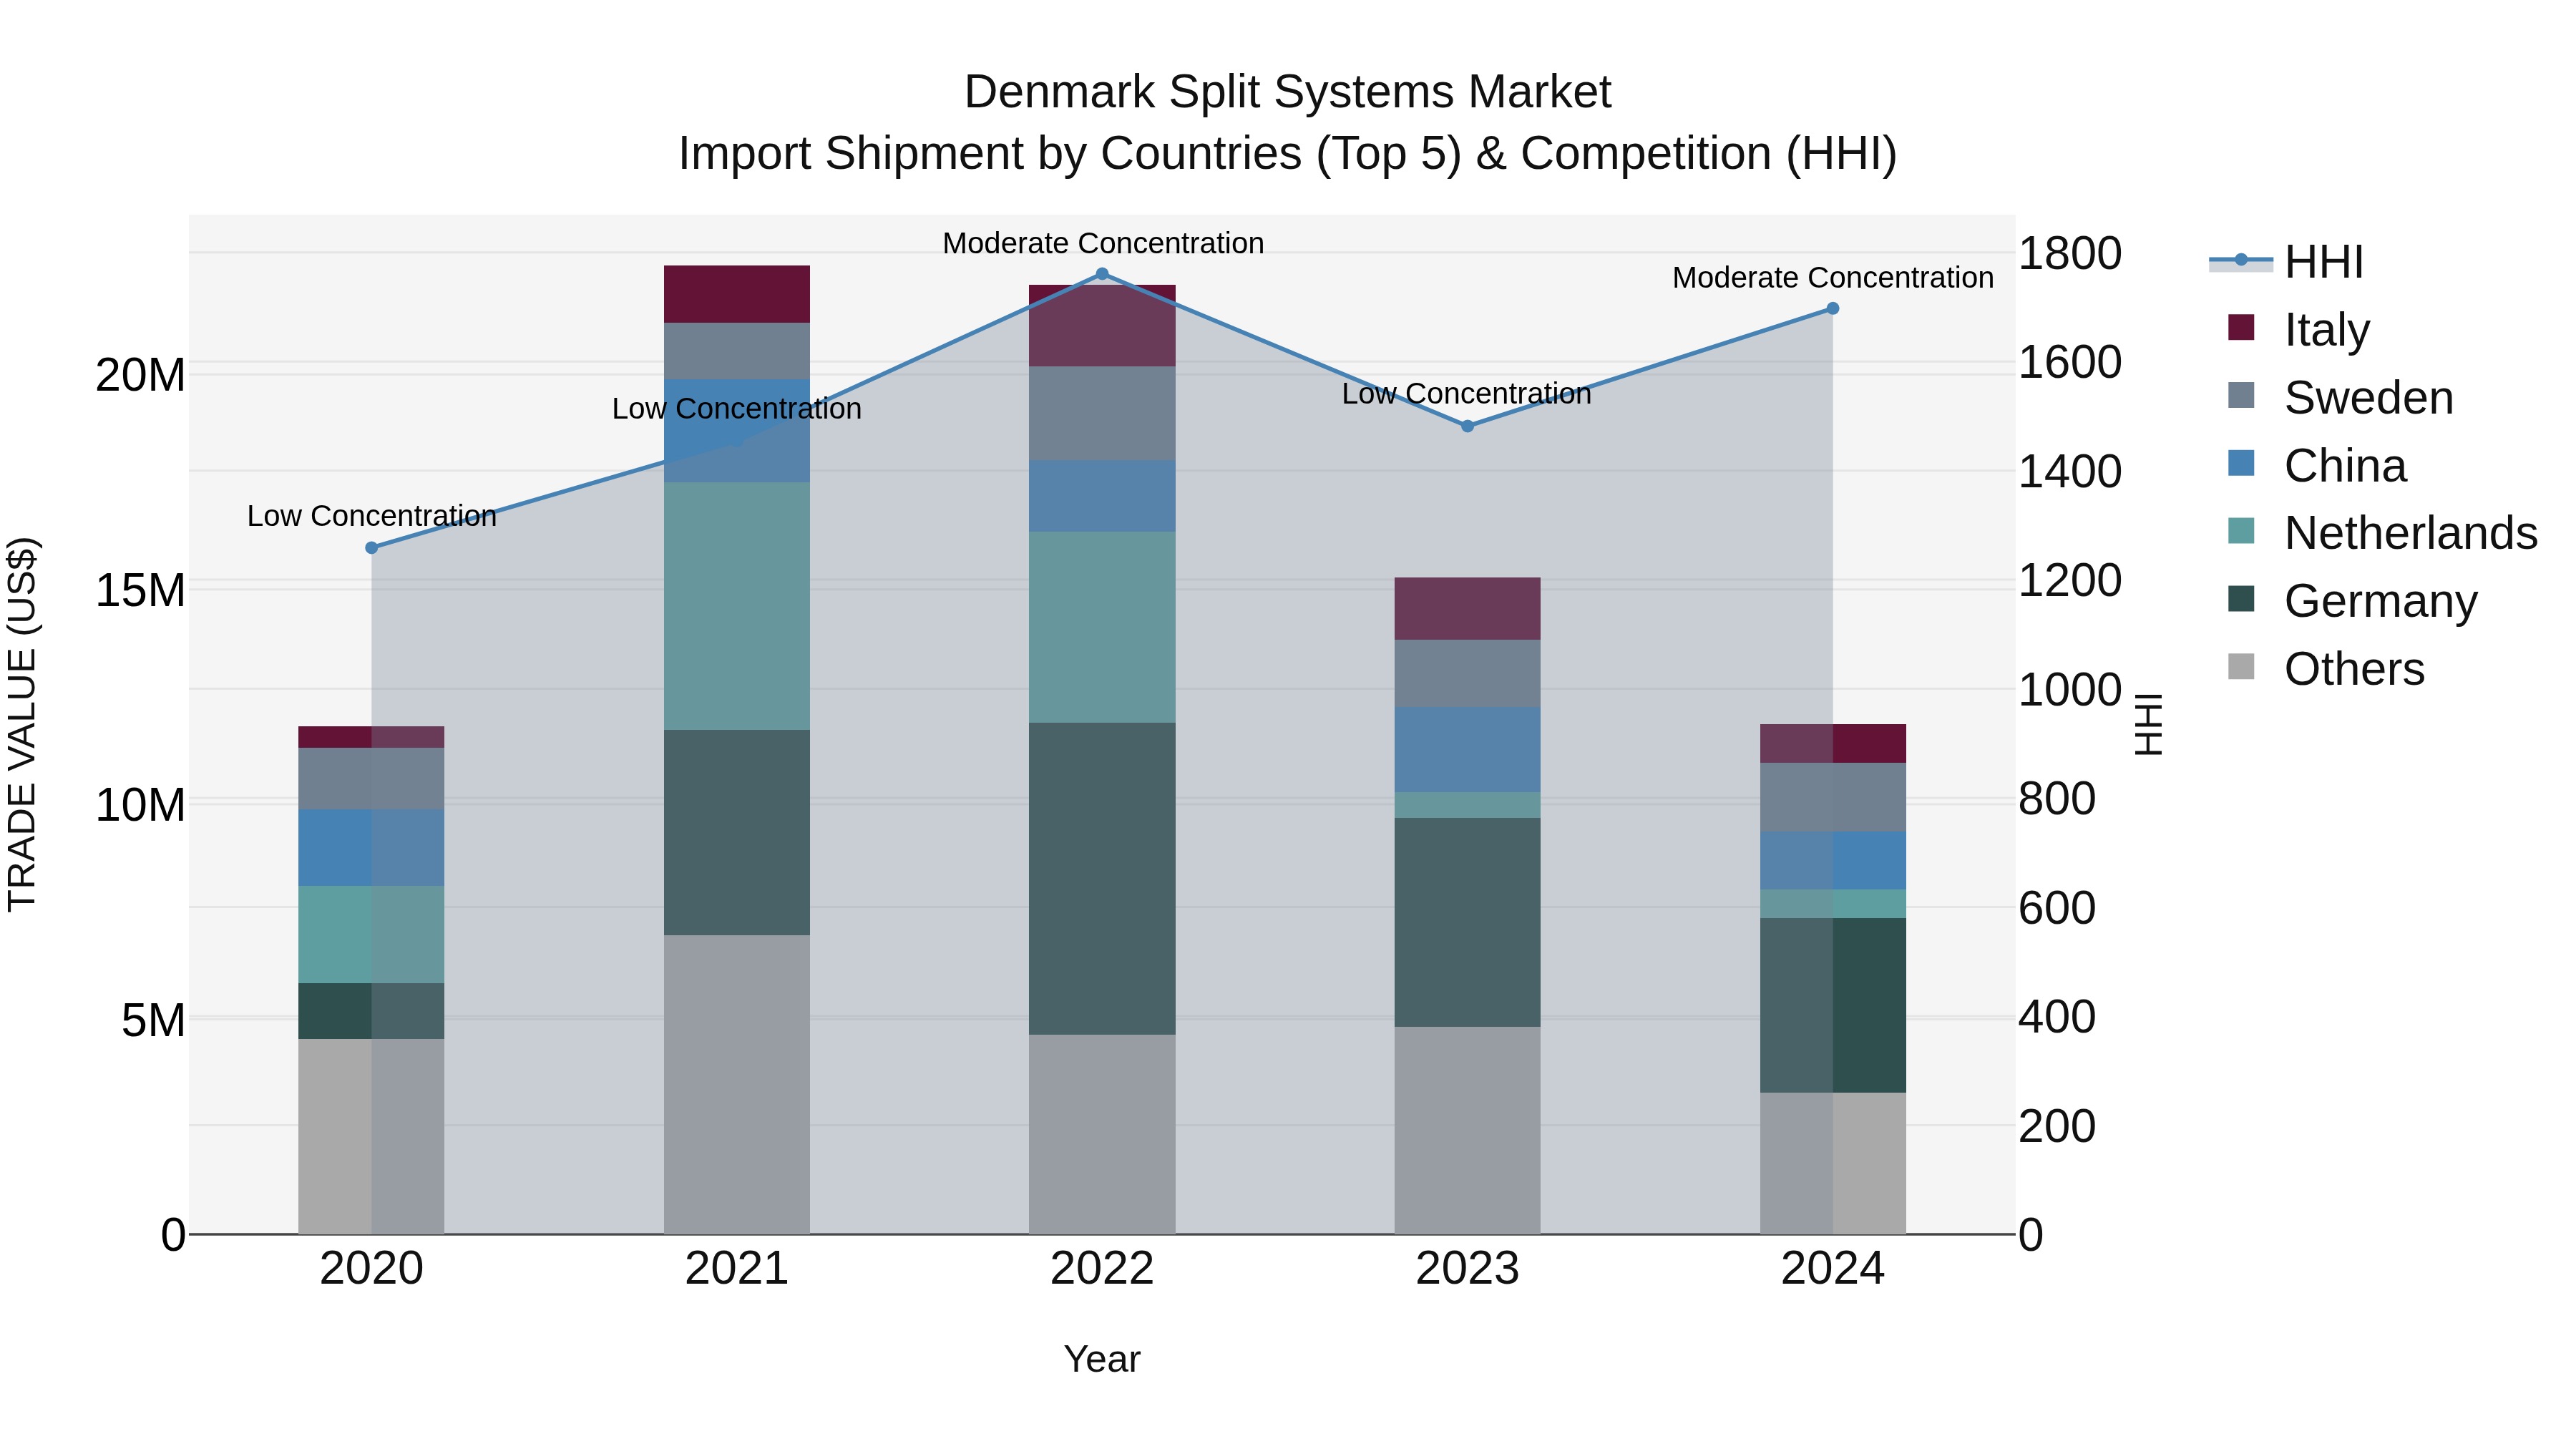Click the 2021 Italy bar segment
The height and width of the screenshot is (1449, 2576).
point(737,294)
